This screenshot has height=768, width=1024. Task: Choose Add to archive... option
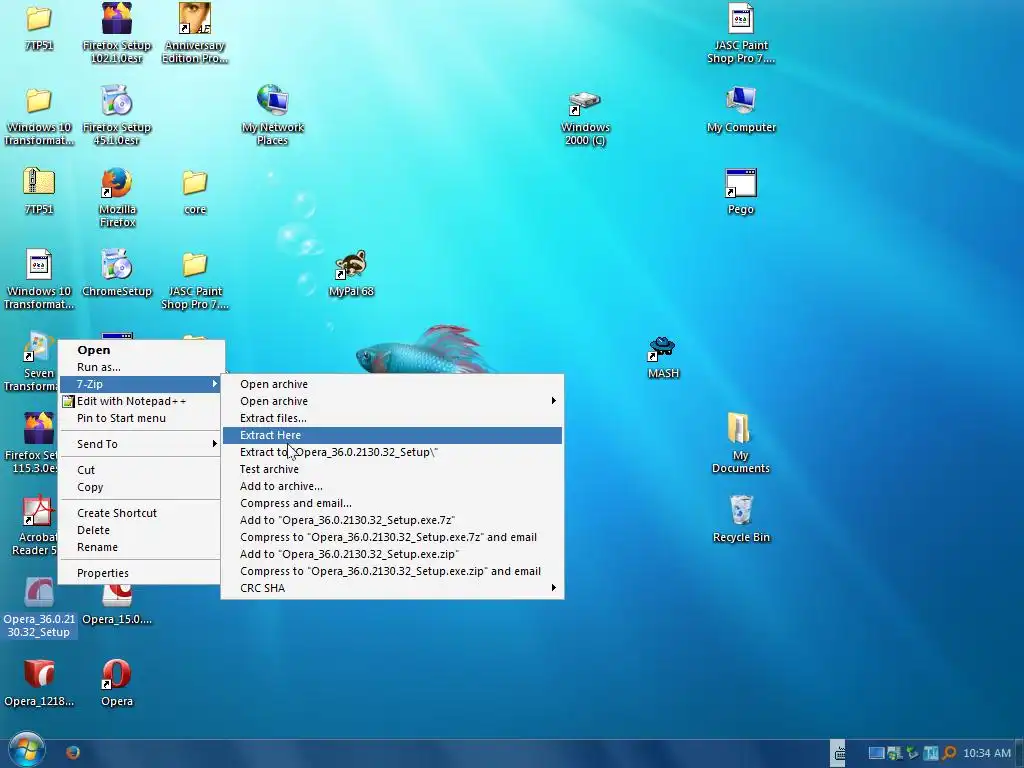click(x=392, y=486)
